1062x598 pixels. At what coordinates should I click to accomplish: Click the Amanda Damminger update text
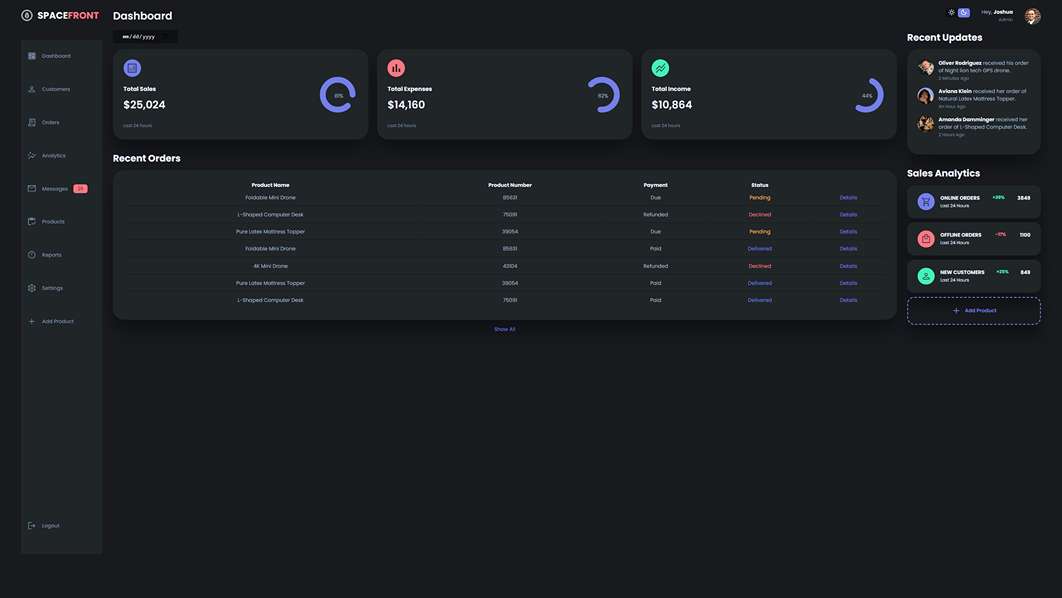coord(983,123)
